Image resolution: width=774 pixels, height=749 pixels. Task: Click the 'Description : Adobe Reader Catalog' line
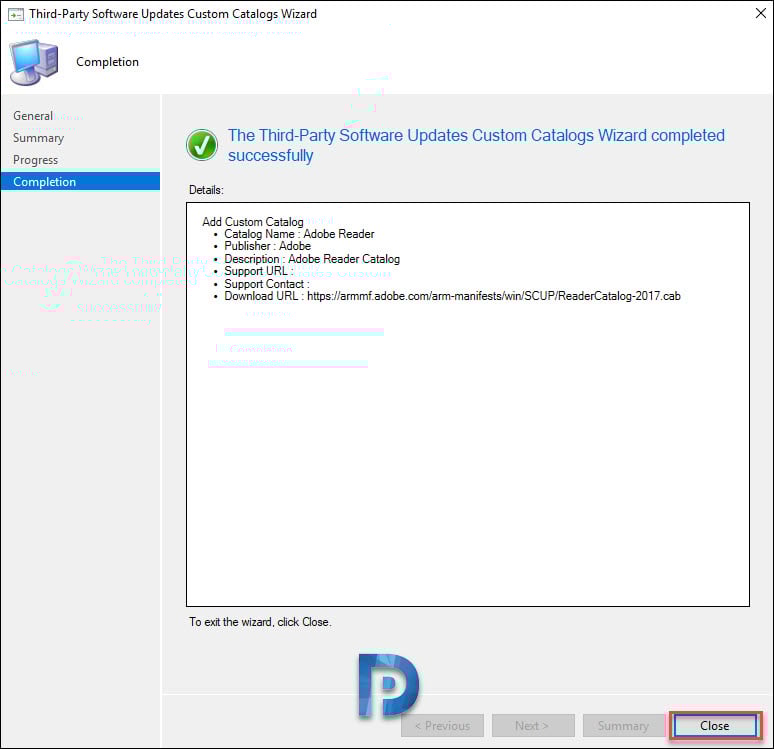click(312, 259)
